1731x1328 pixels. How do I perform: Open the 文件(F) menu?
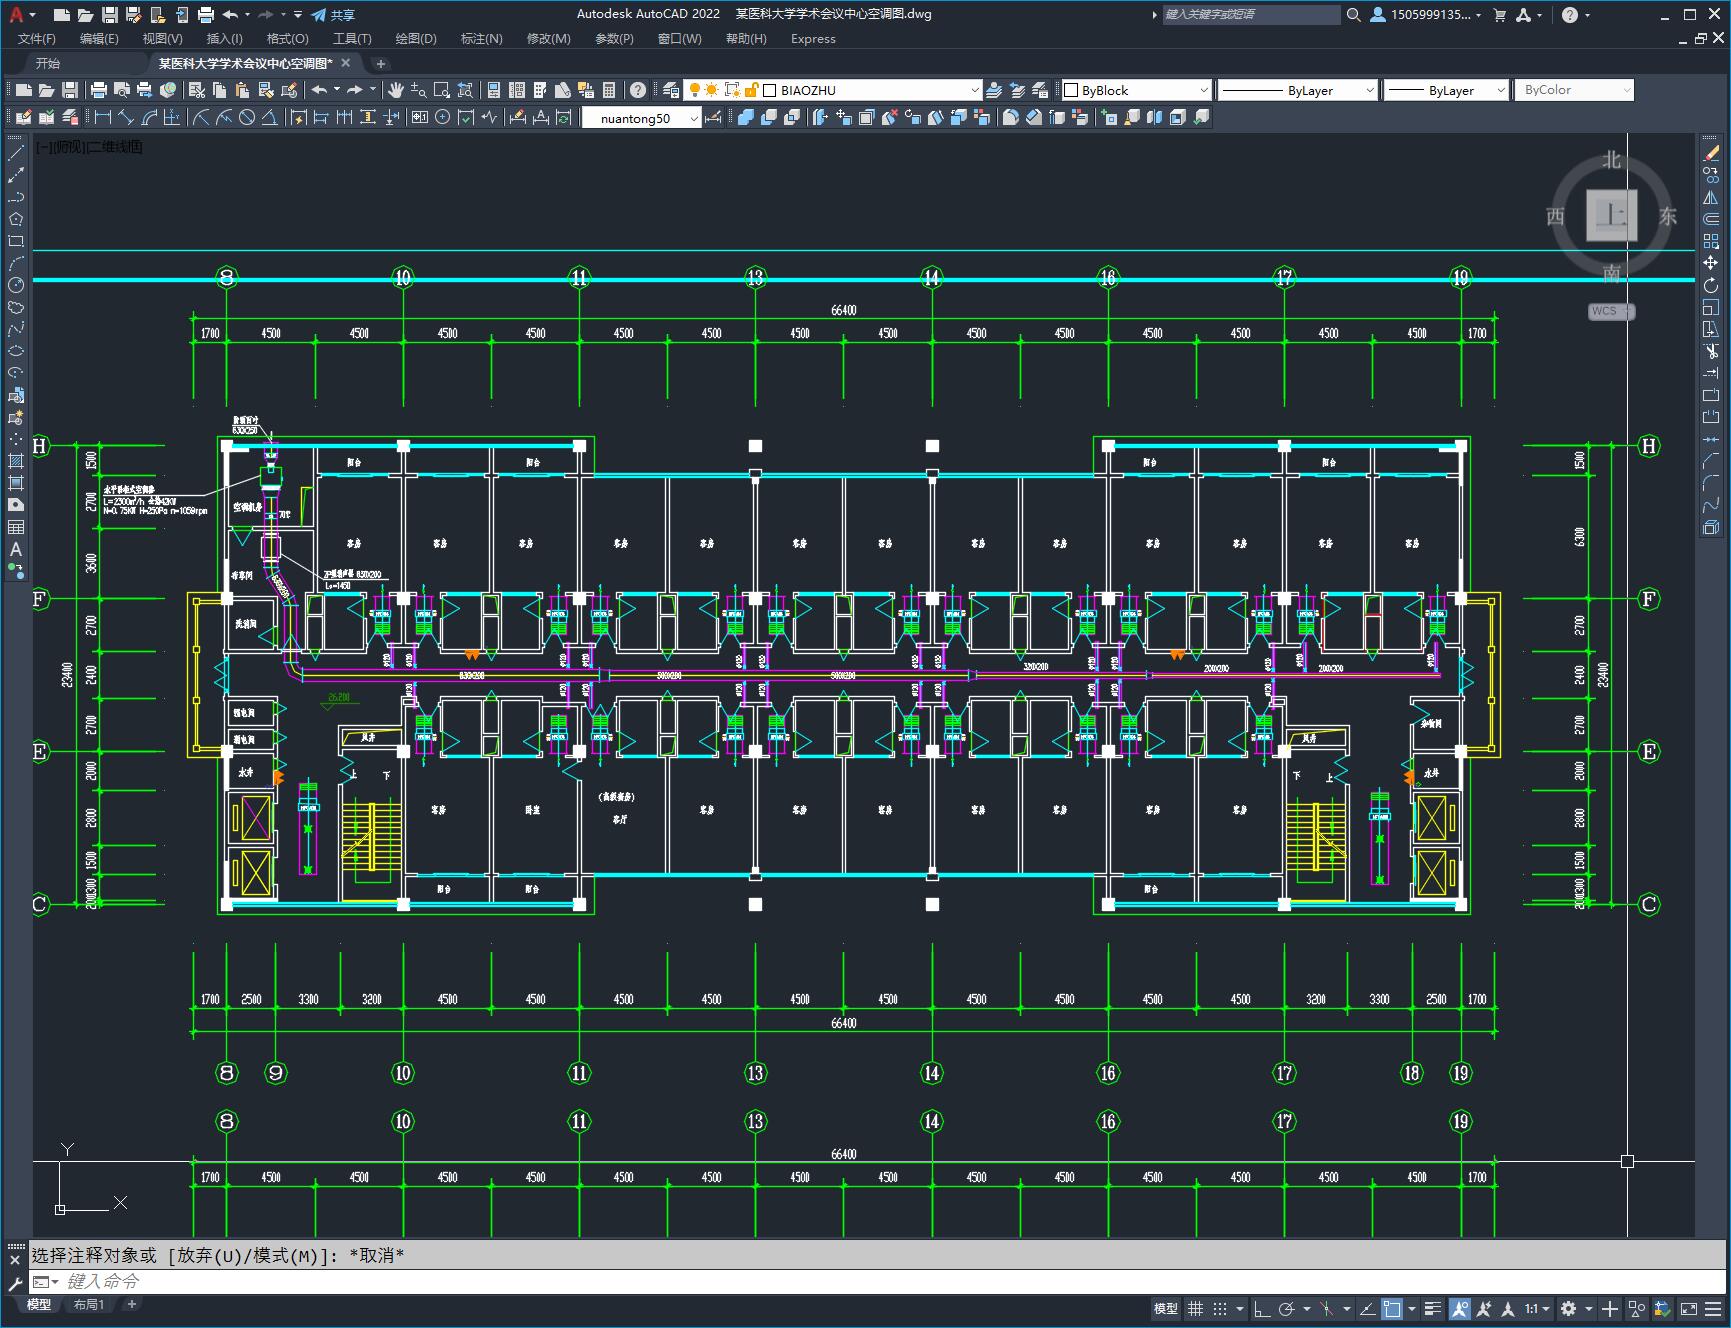click(x=37, y=39)
